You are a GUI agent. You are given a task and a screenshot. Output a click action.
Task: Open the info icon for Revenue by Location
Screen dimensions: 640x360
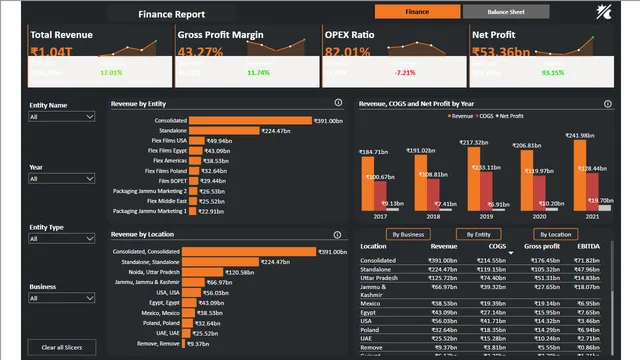(337, 235)
